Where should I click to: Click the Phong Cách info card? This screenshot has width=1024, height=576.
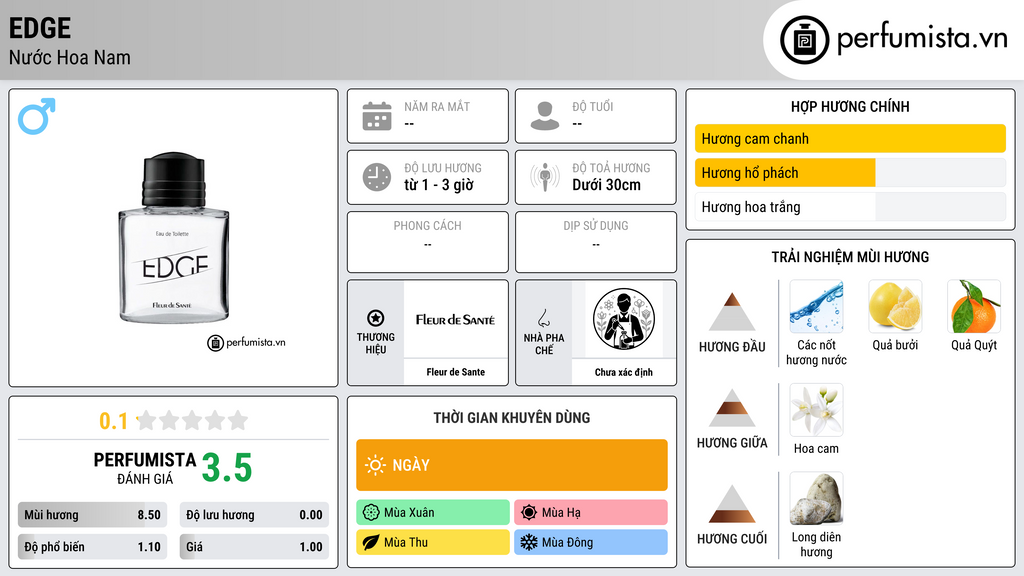click(x=428, y=242)
